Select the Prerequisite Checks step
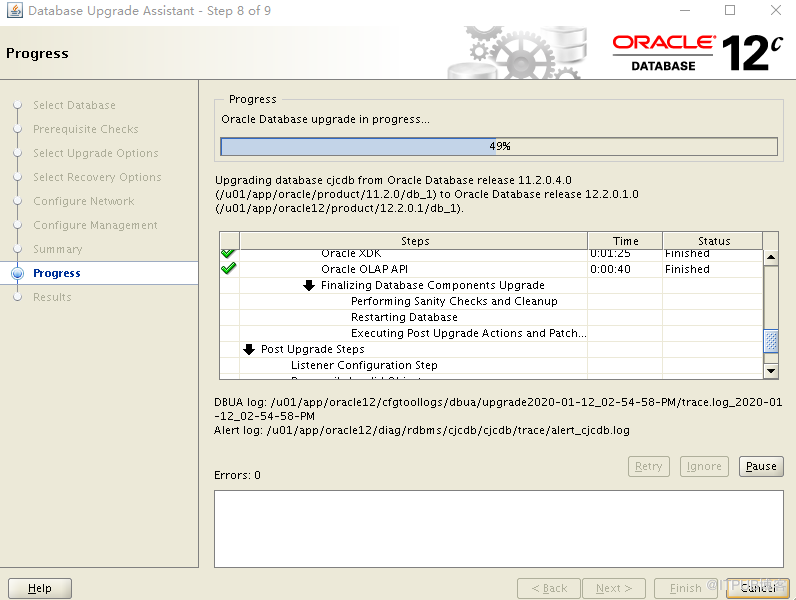The height and width of the screenshot is (600, 796). coord(86,129)
